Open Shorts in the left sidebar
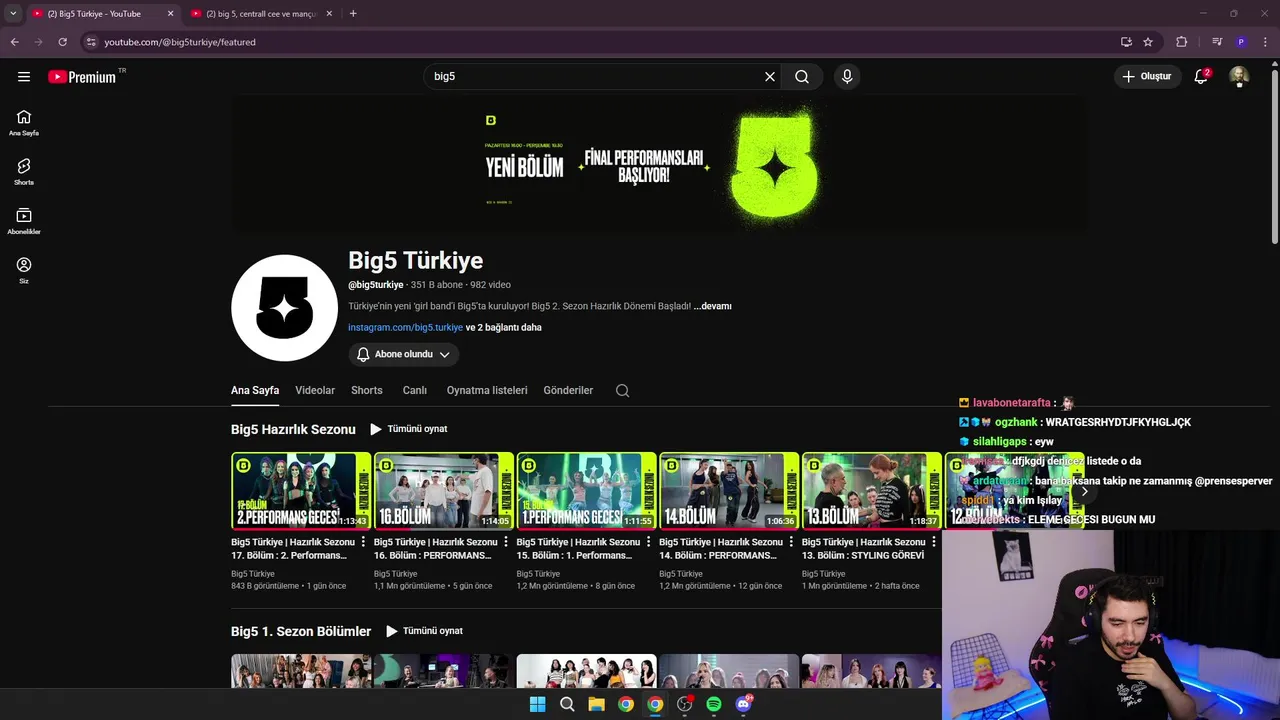 point(24,172)
